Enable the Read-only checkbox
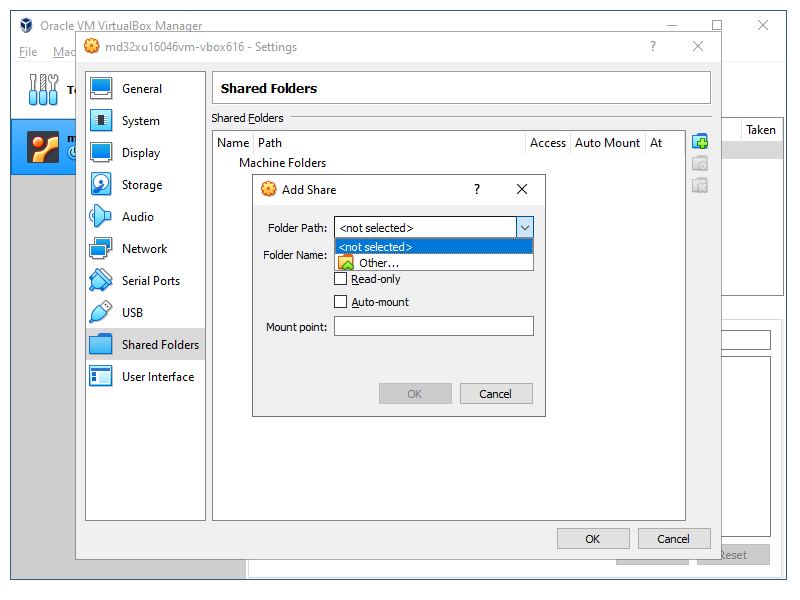This screenshot has height=600, width=800. [341, 279]
